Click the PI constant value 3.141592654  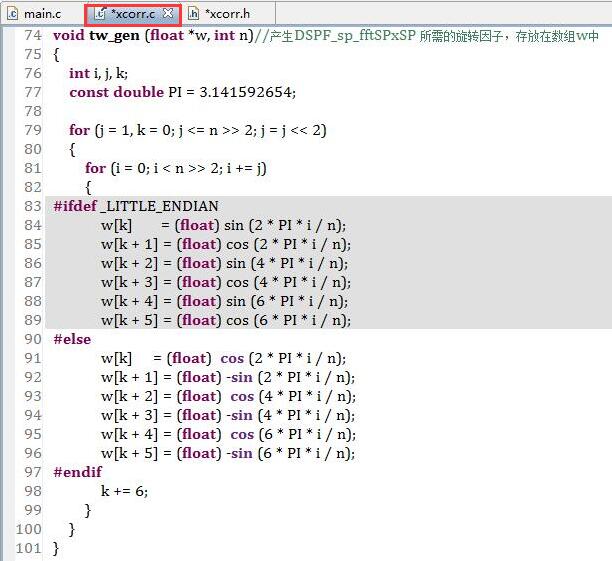click(246, 93)
